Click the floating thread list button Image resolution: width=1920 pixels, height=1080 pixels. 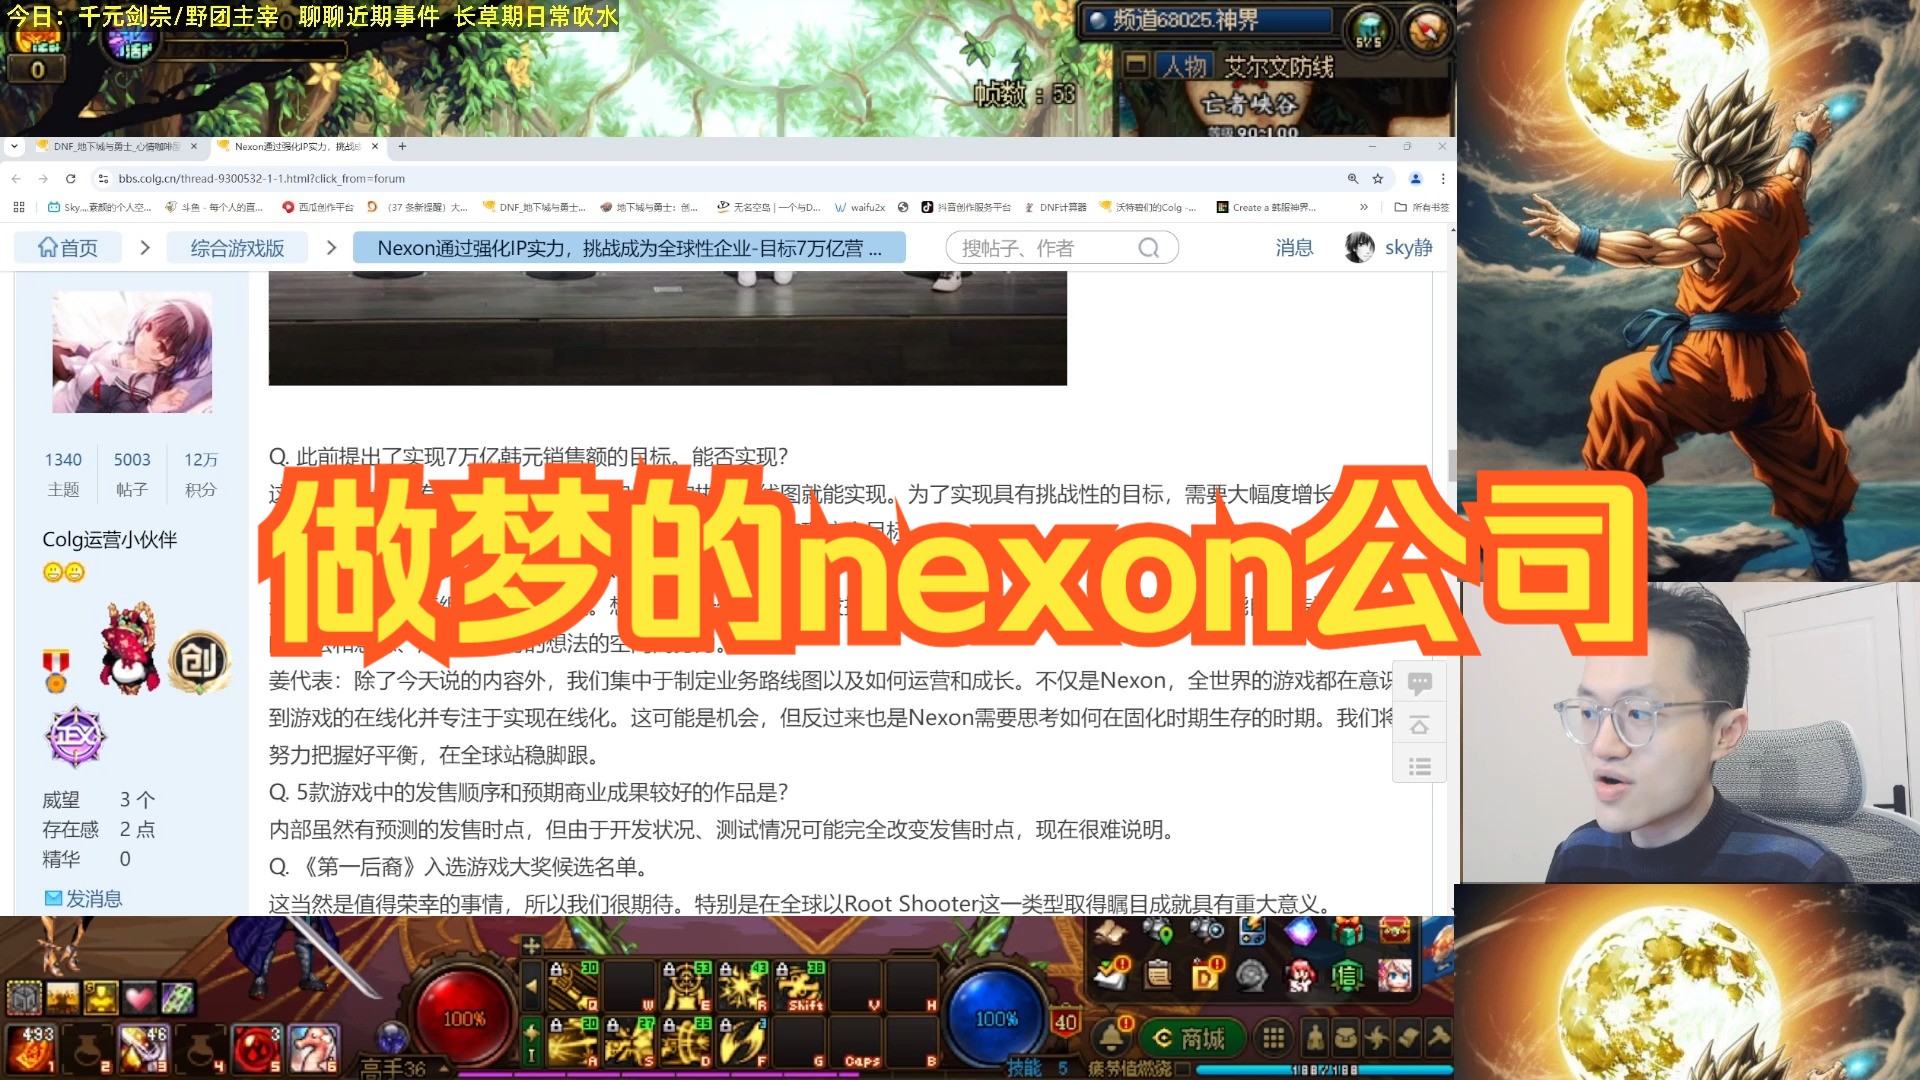click(x=1419, y=767)
